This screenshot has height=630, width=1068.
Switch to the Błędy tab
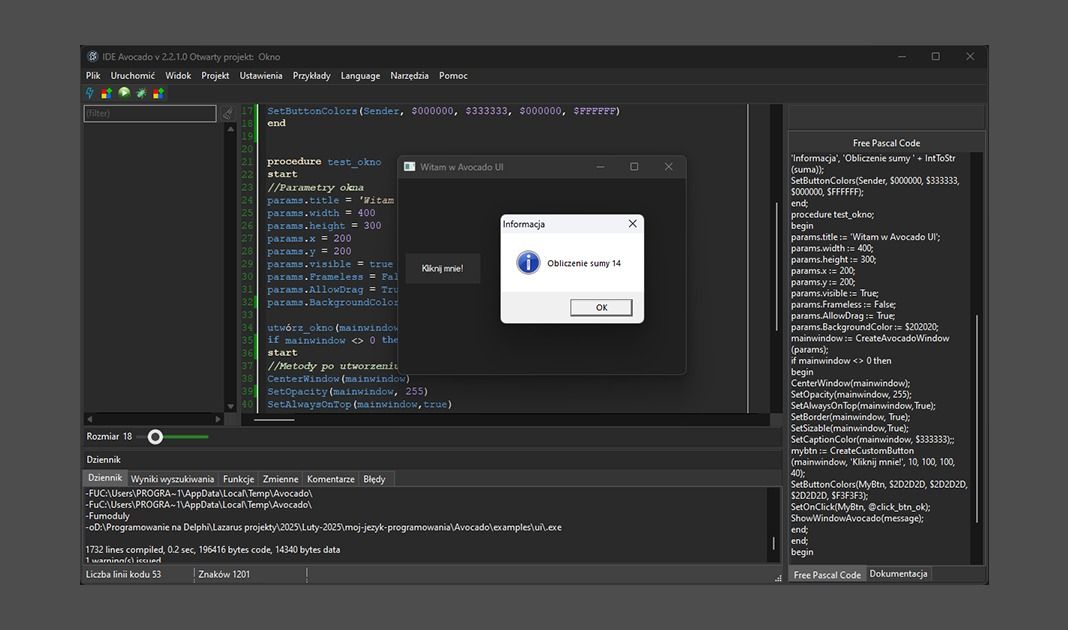click(x=374, y=479)
